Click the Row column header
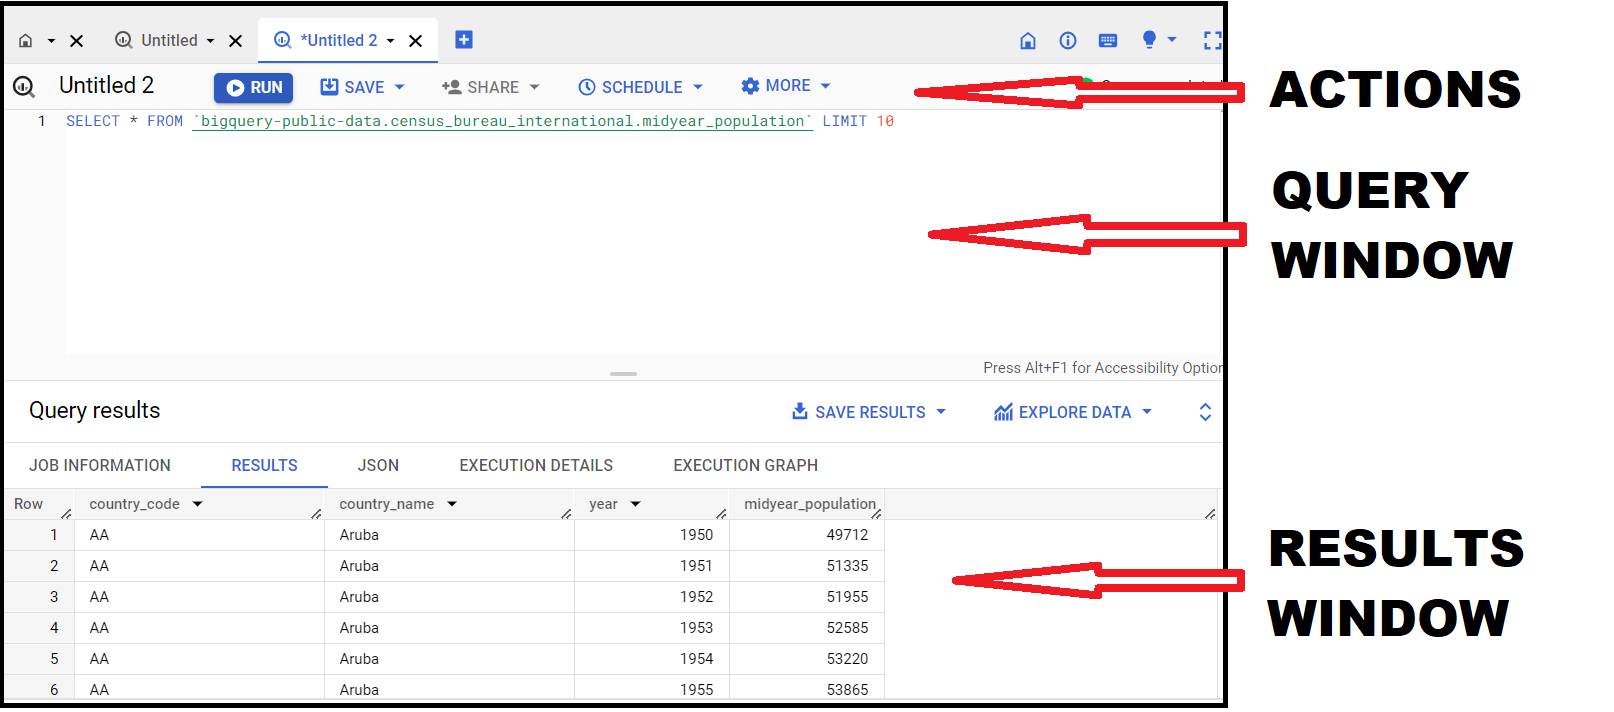 coord(29,504)
